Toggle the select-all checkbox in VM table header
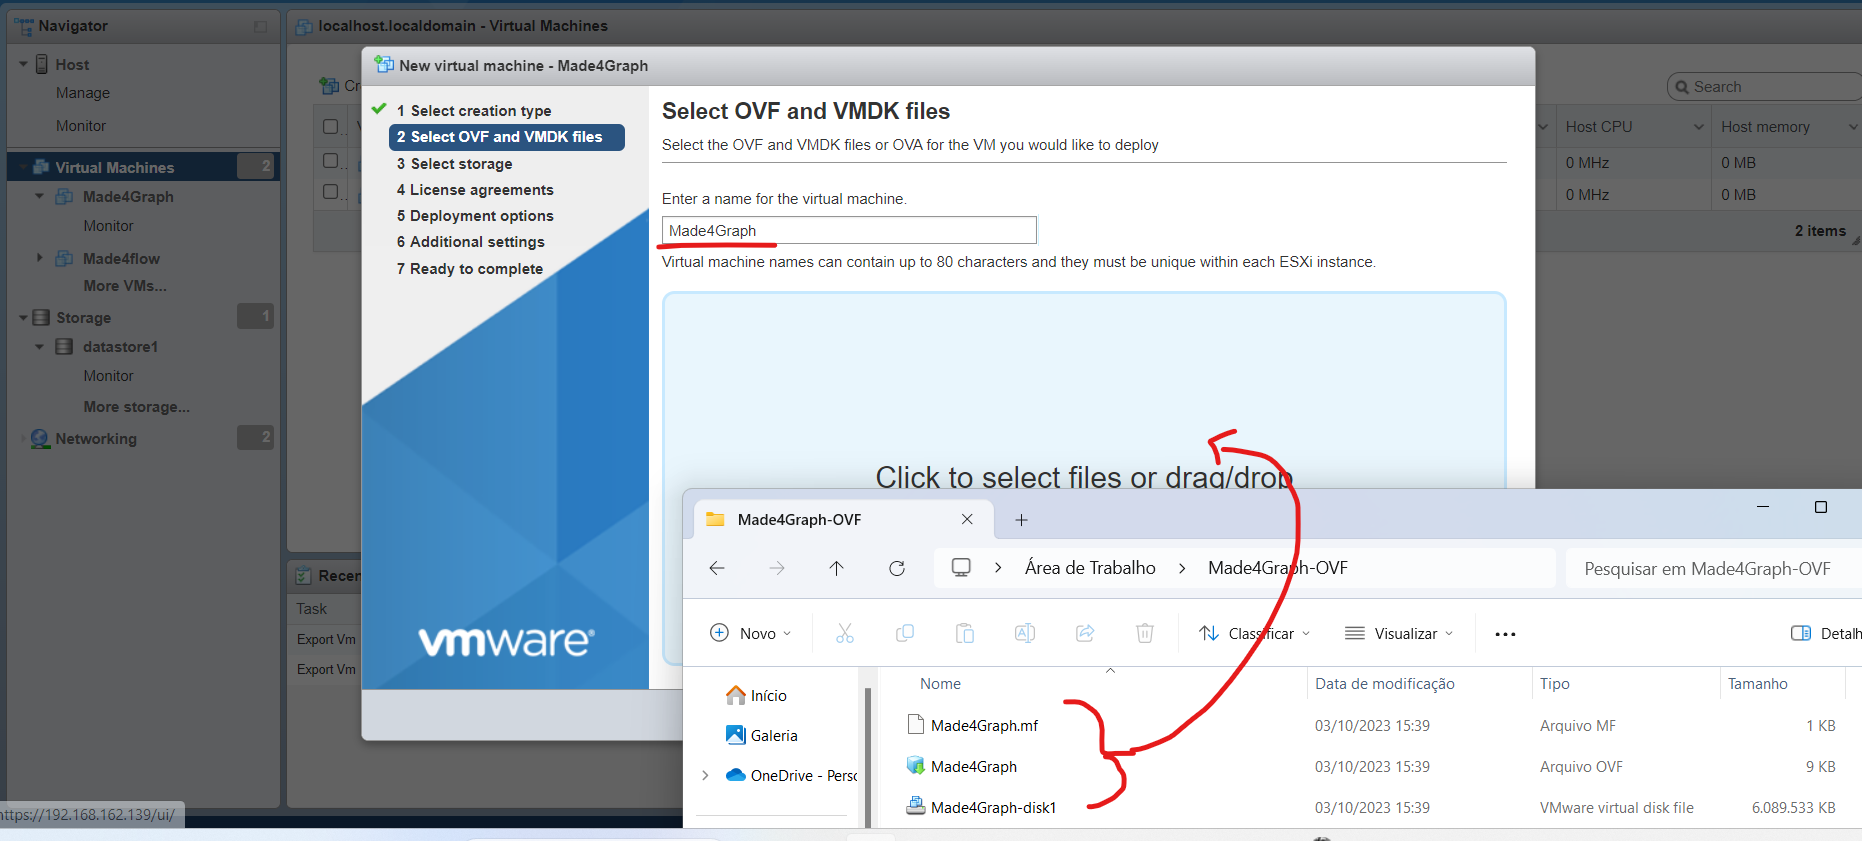Viewport: 1862px width, 841px height. point(331,127)
